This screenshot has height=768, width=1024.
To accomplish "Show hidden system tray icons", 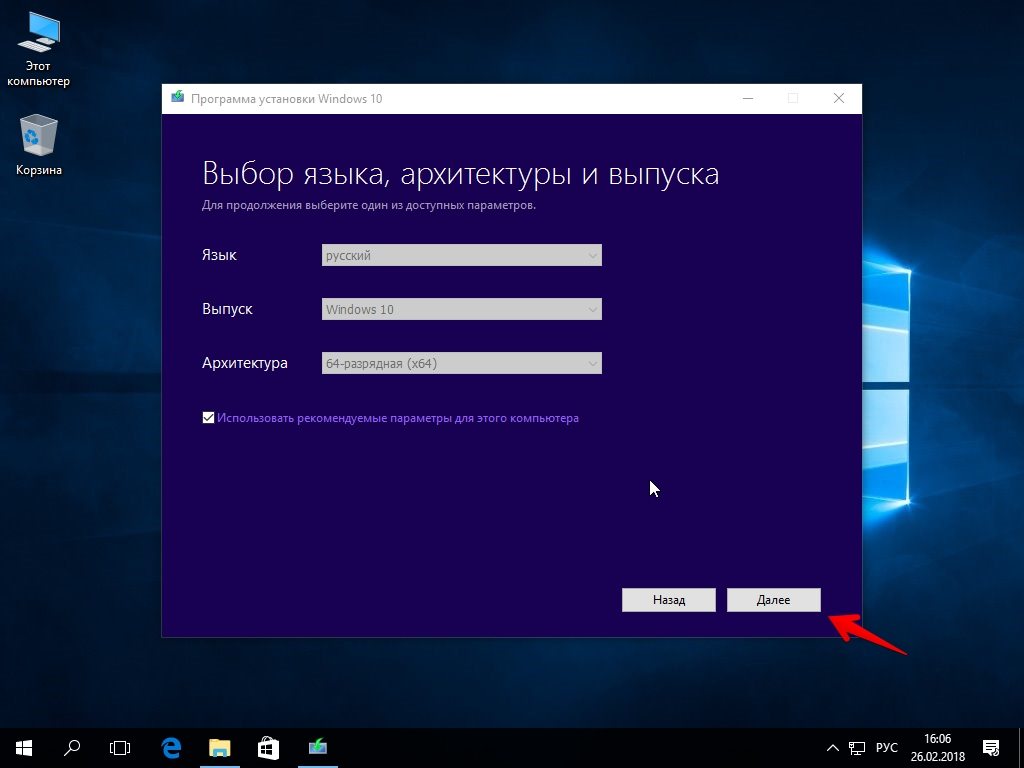I will [x=833, y=748].
